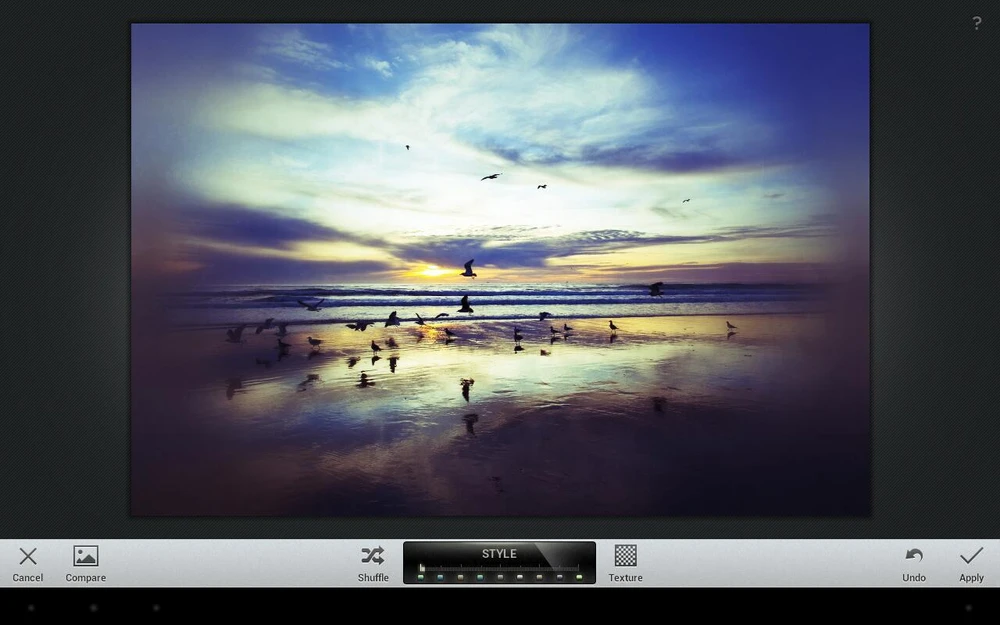Click the style slider handle marker
This screenshot has height=625, width=1000.
[x=422, y=568]
